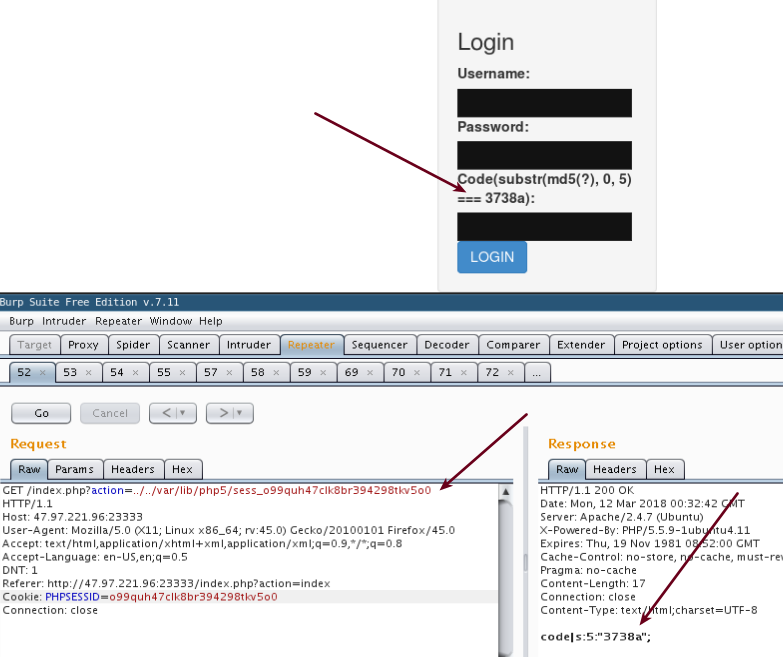Viewport: 783px width, 657px height.
Task: Switch to the Proxy tab
Action: 83,345
